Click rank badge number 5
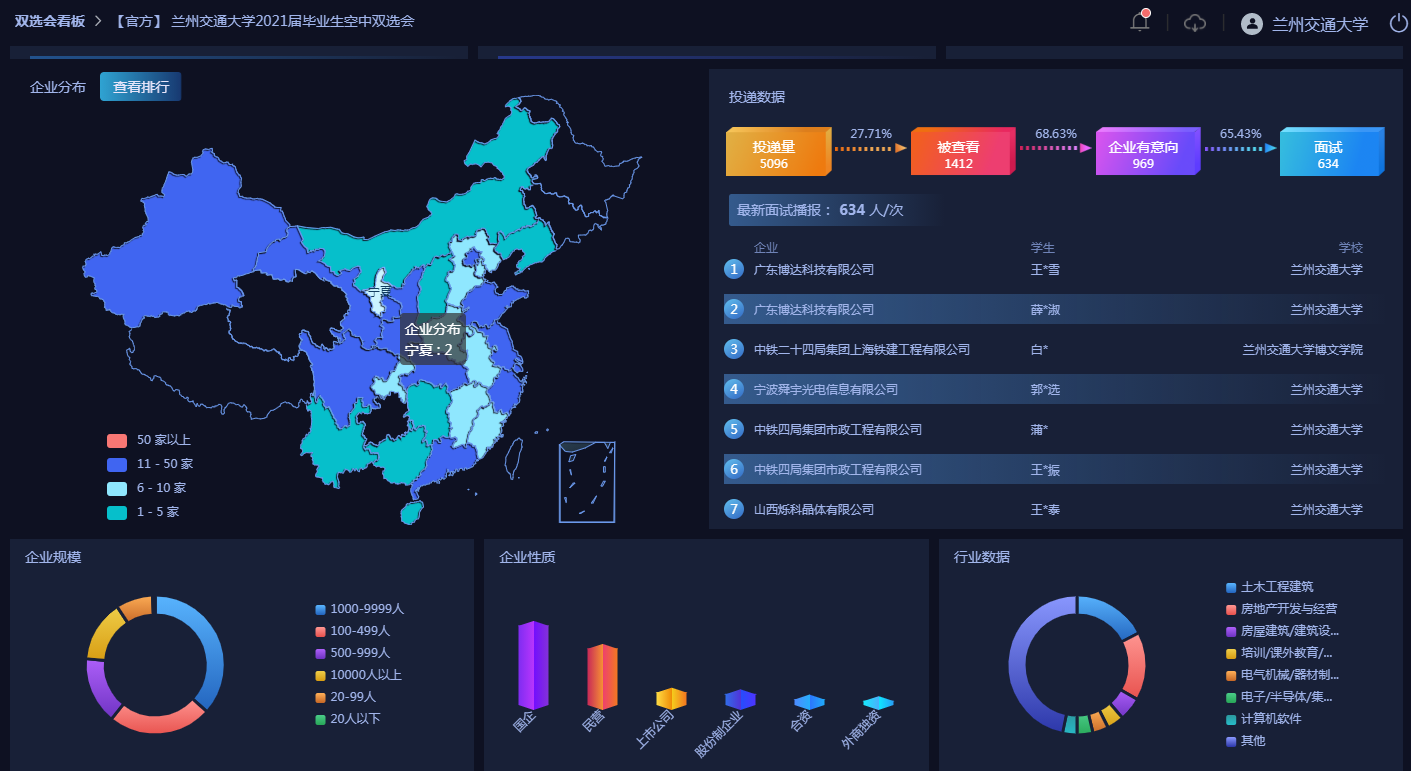Screen dimensions: 1411x771 734,429
